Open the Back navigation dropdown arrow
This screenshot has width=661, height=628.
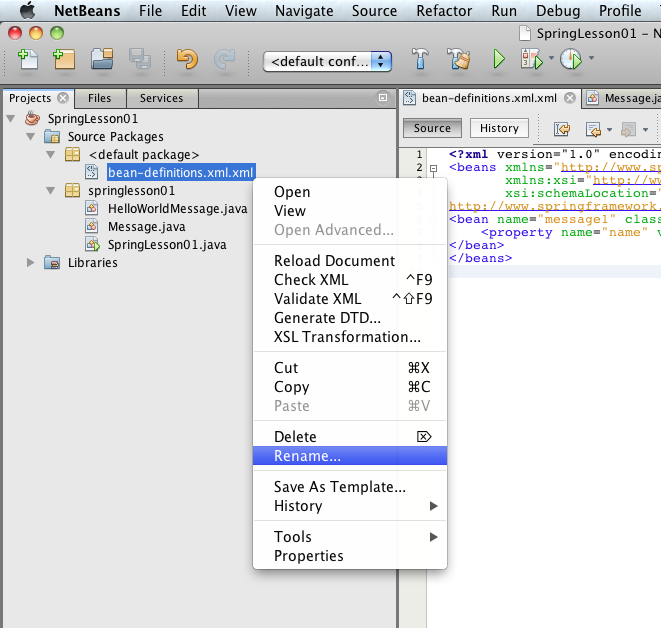click(609, 130)
